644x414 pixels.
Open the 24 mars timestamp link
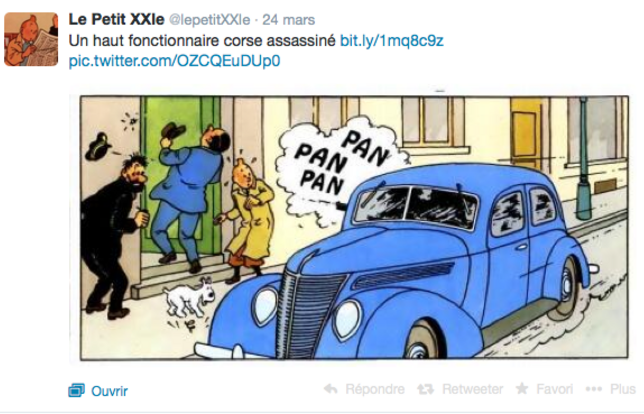(x=289, y=20)
